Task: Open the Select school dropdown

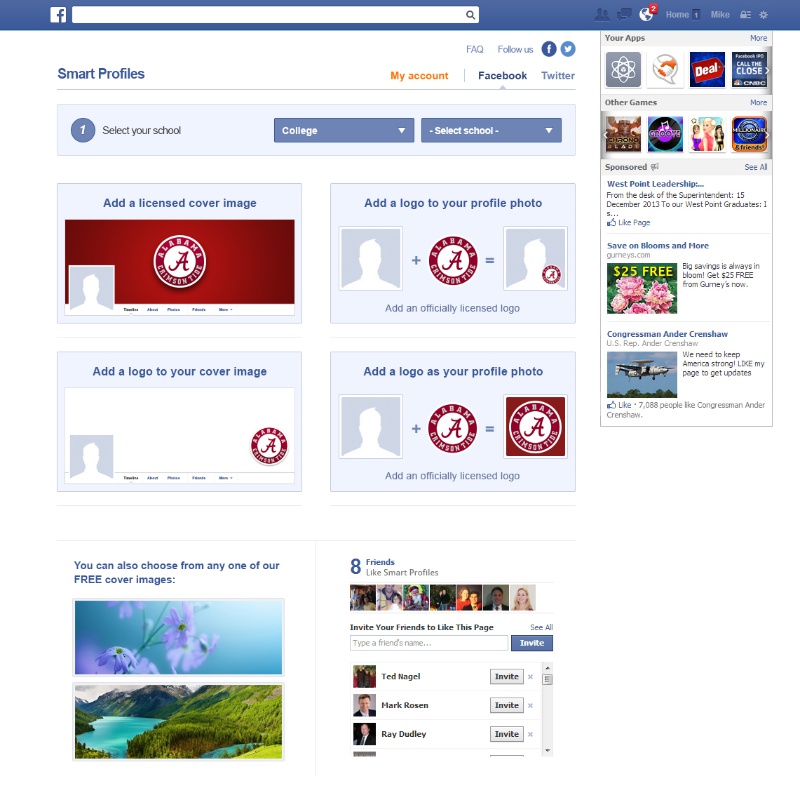Action: 490,130
